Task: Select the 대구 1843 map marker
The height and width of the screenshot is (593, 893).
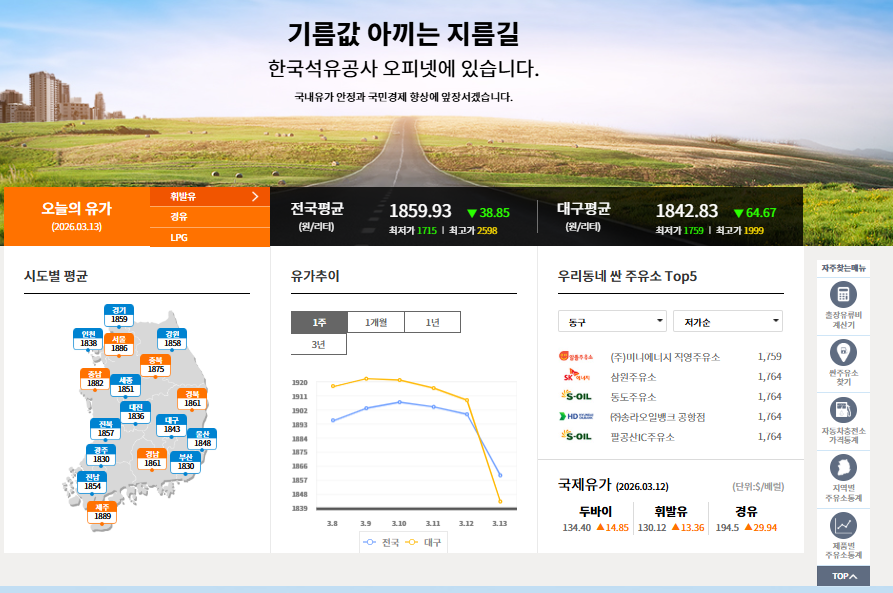Action: pyautogui.click(x=171, y=426)
